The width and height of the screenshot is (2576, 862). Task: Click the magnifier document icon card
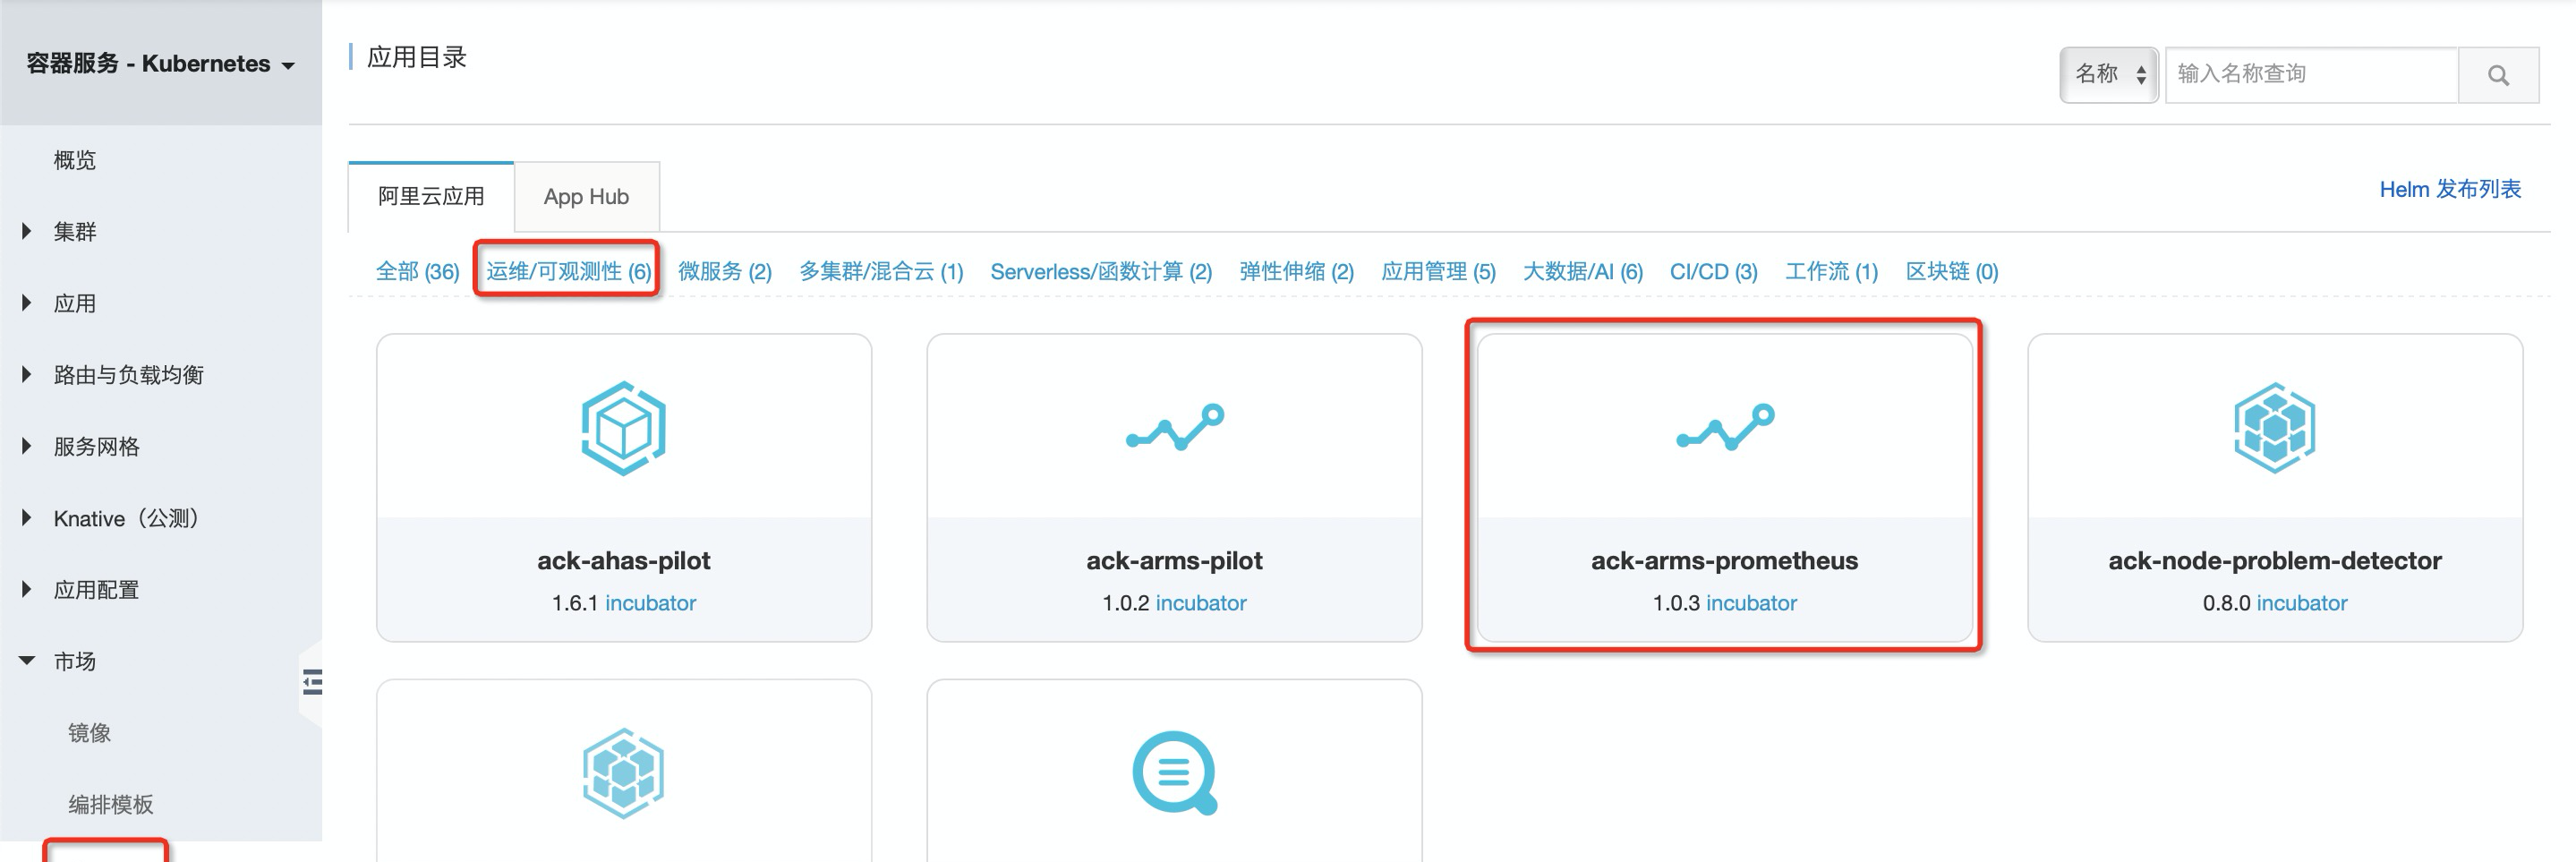[x=1174, y=773]
